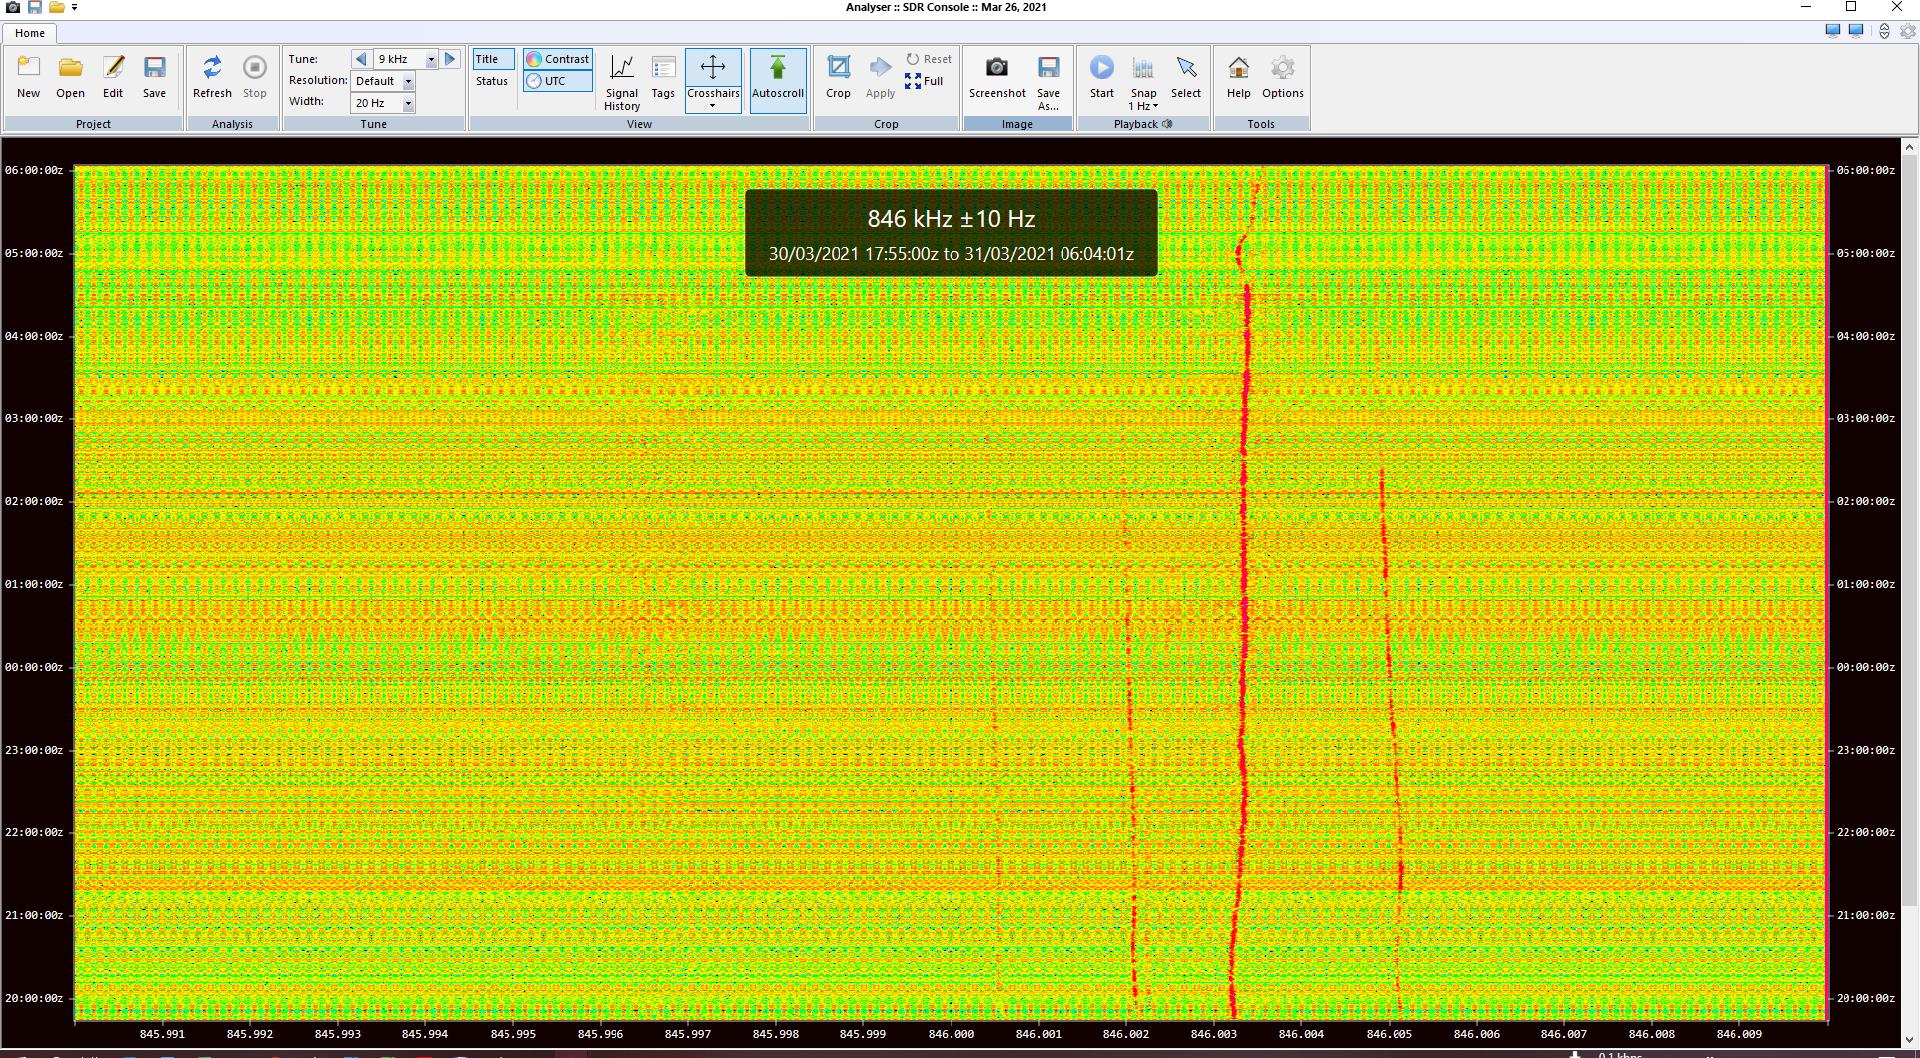Screen dimensions: 1920x1058
Task: Click the Select pointer tool
Action: 1185,77
